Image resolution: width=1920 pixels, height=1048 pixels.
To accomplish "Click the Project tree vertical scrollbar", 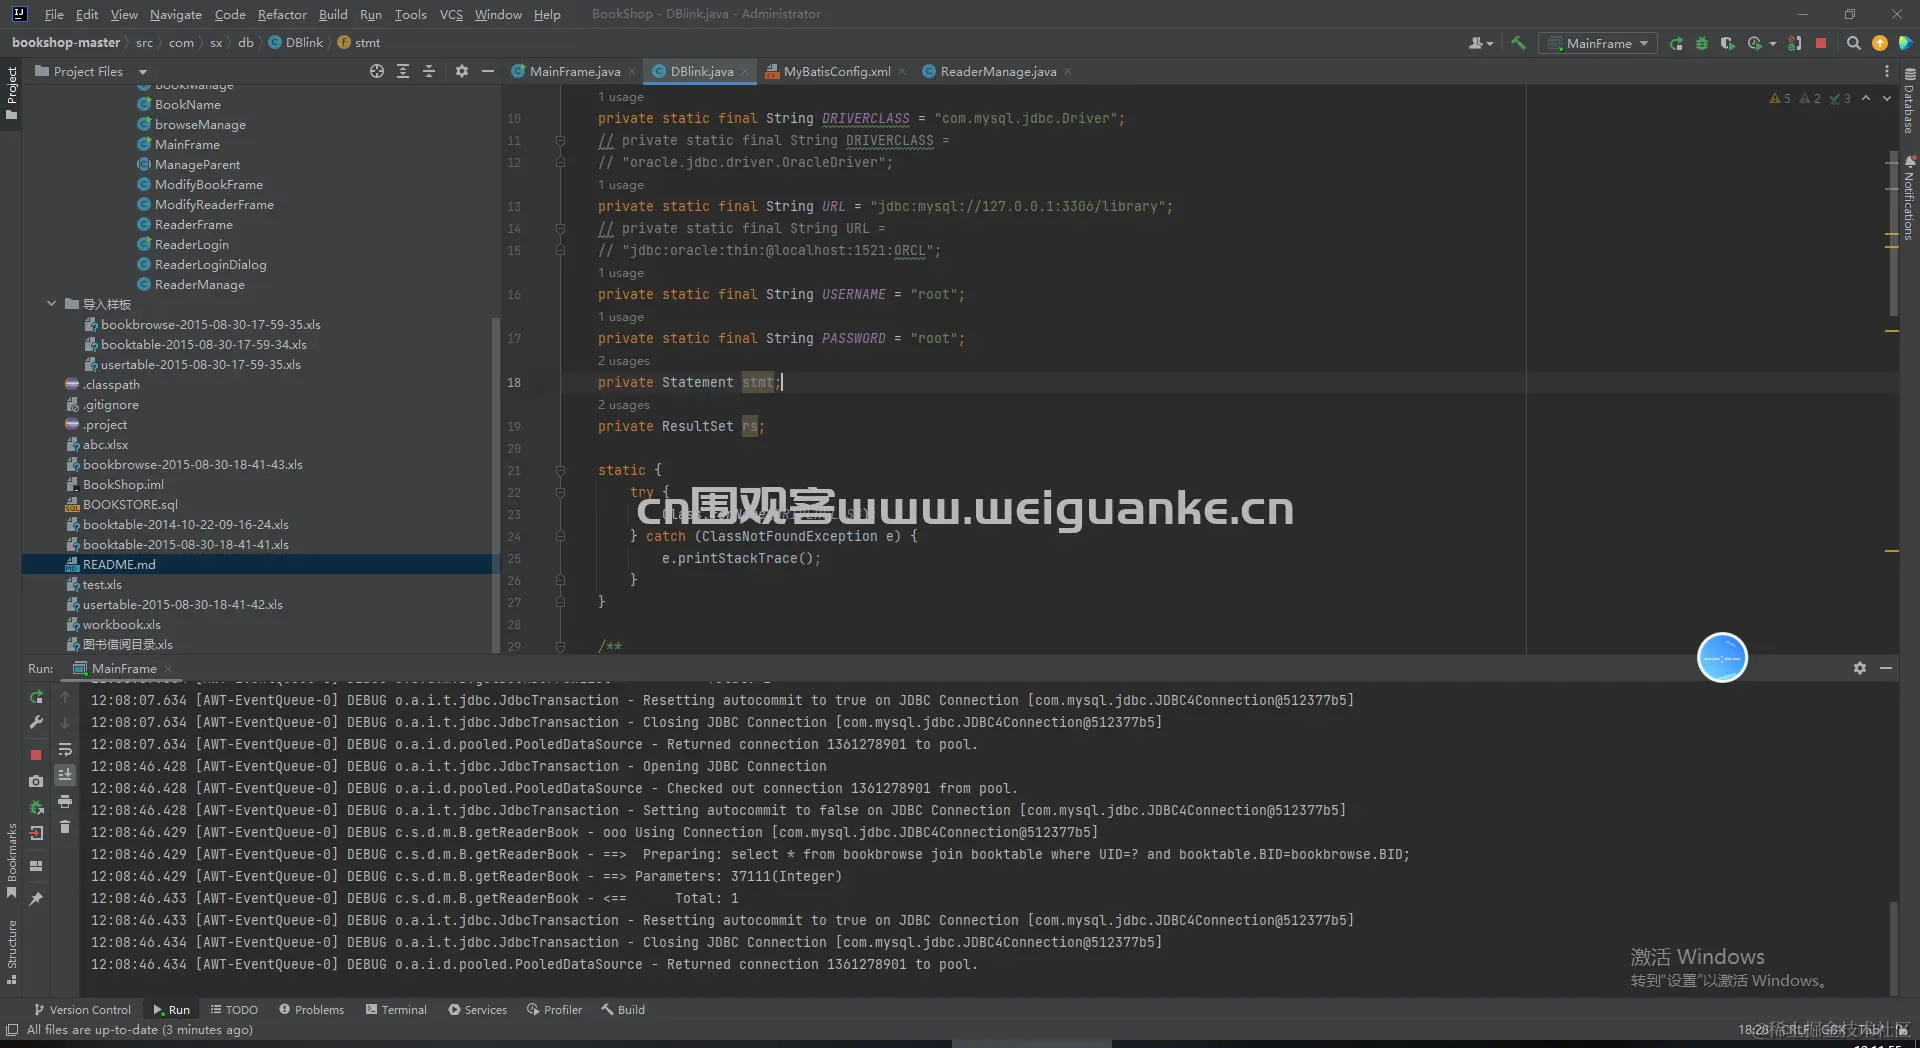I will (x=495, y=485).
